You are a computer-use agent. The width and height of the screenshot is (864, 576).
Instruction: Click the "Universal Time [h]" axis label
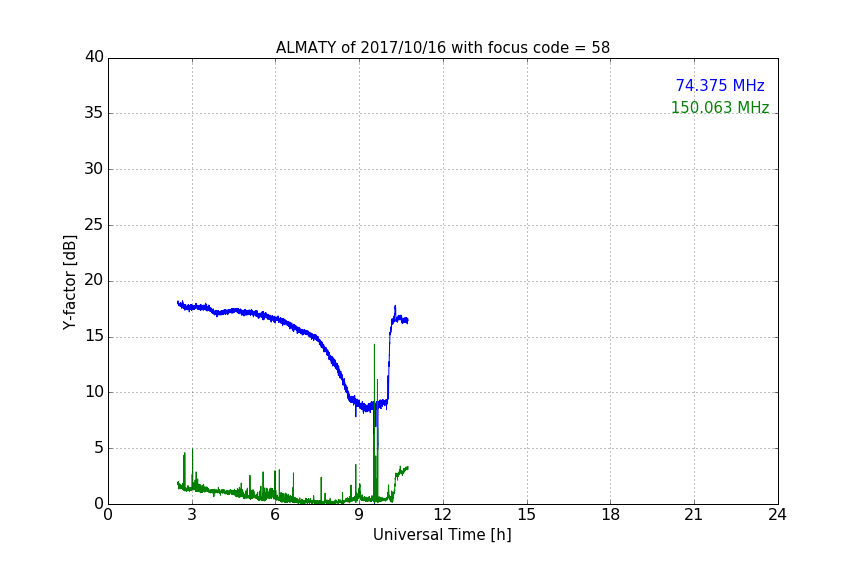[x=442, y=535]
